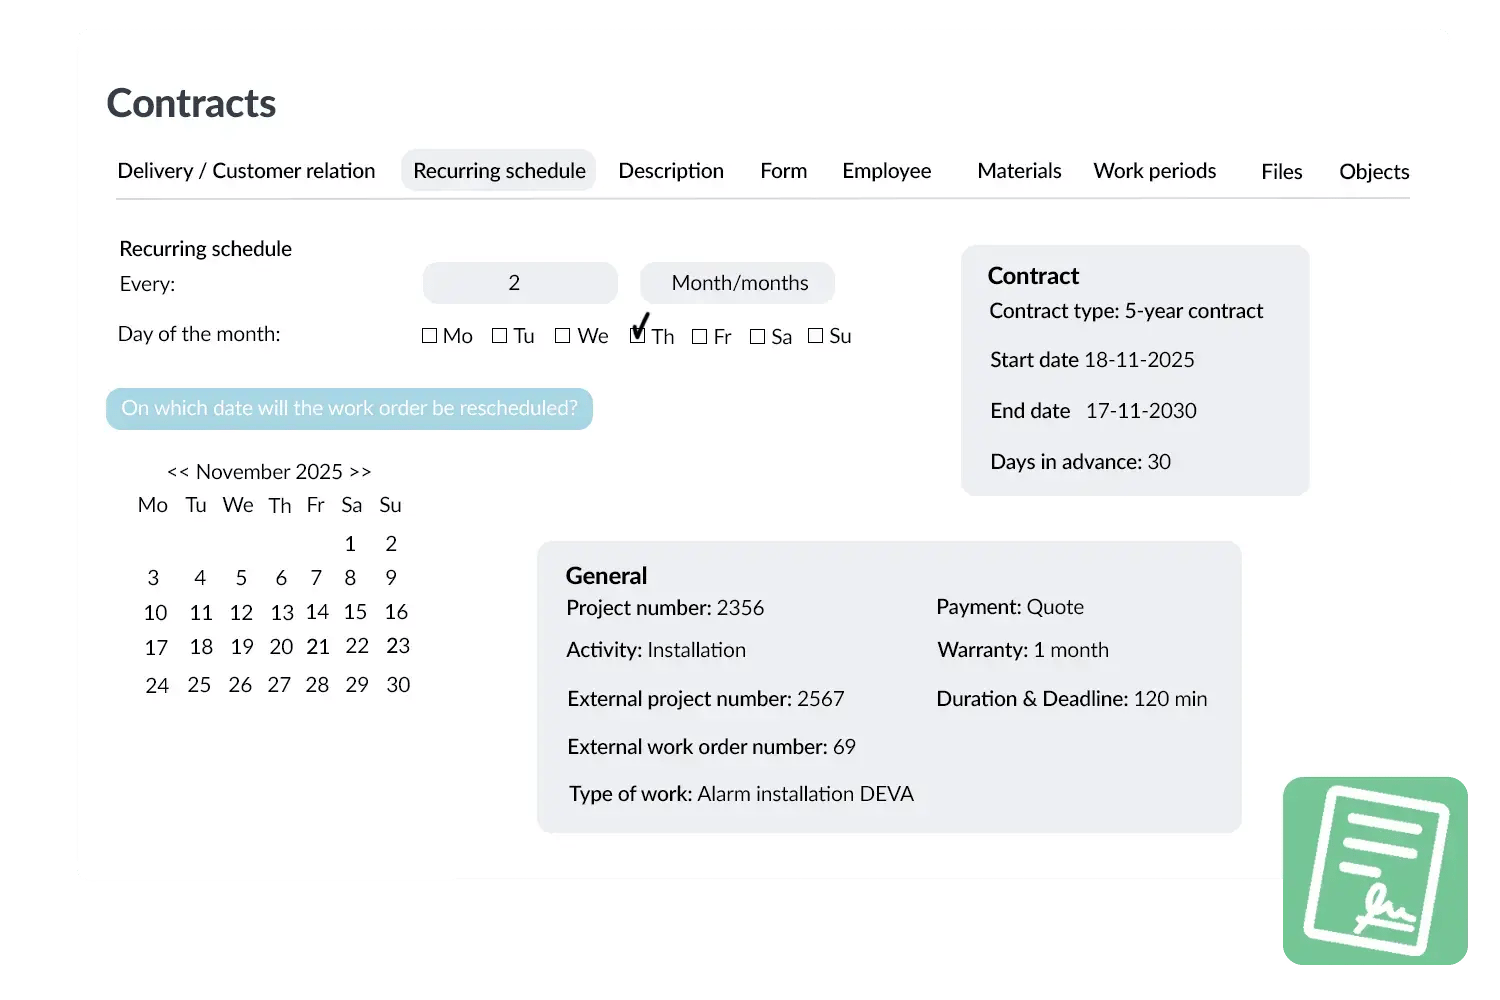
Task: Check the Fr weekday checkbox
Action: point(700,336)
